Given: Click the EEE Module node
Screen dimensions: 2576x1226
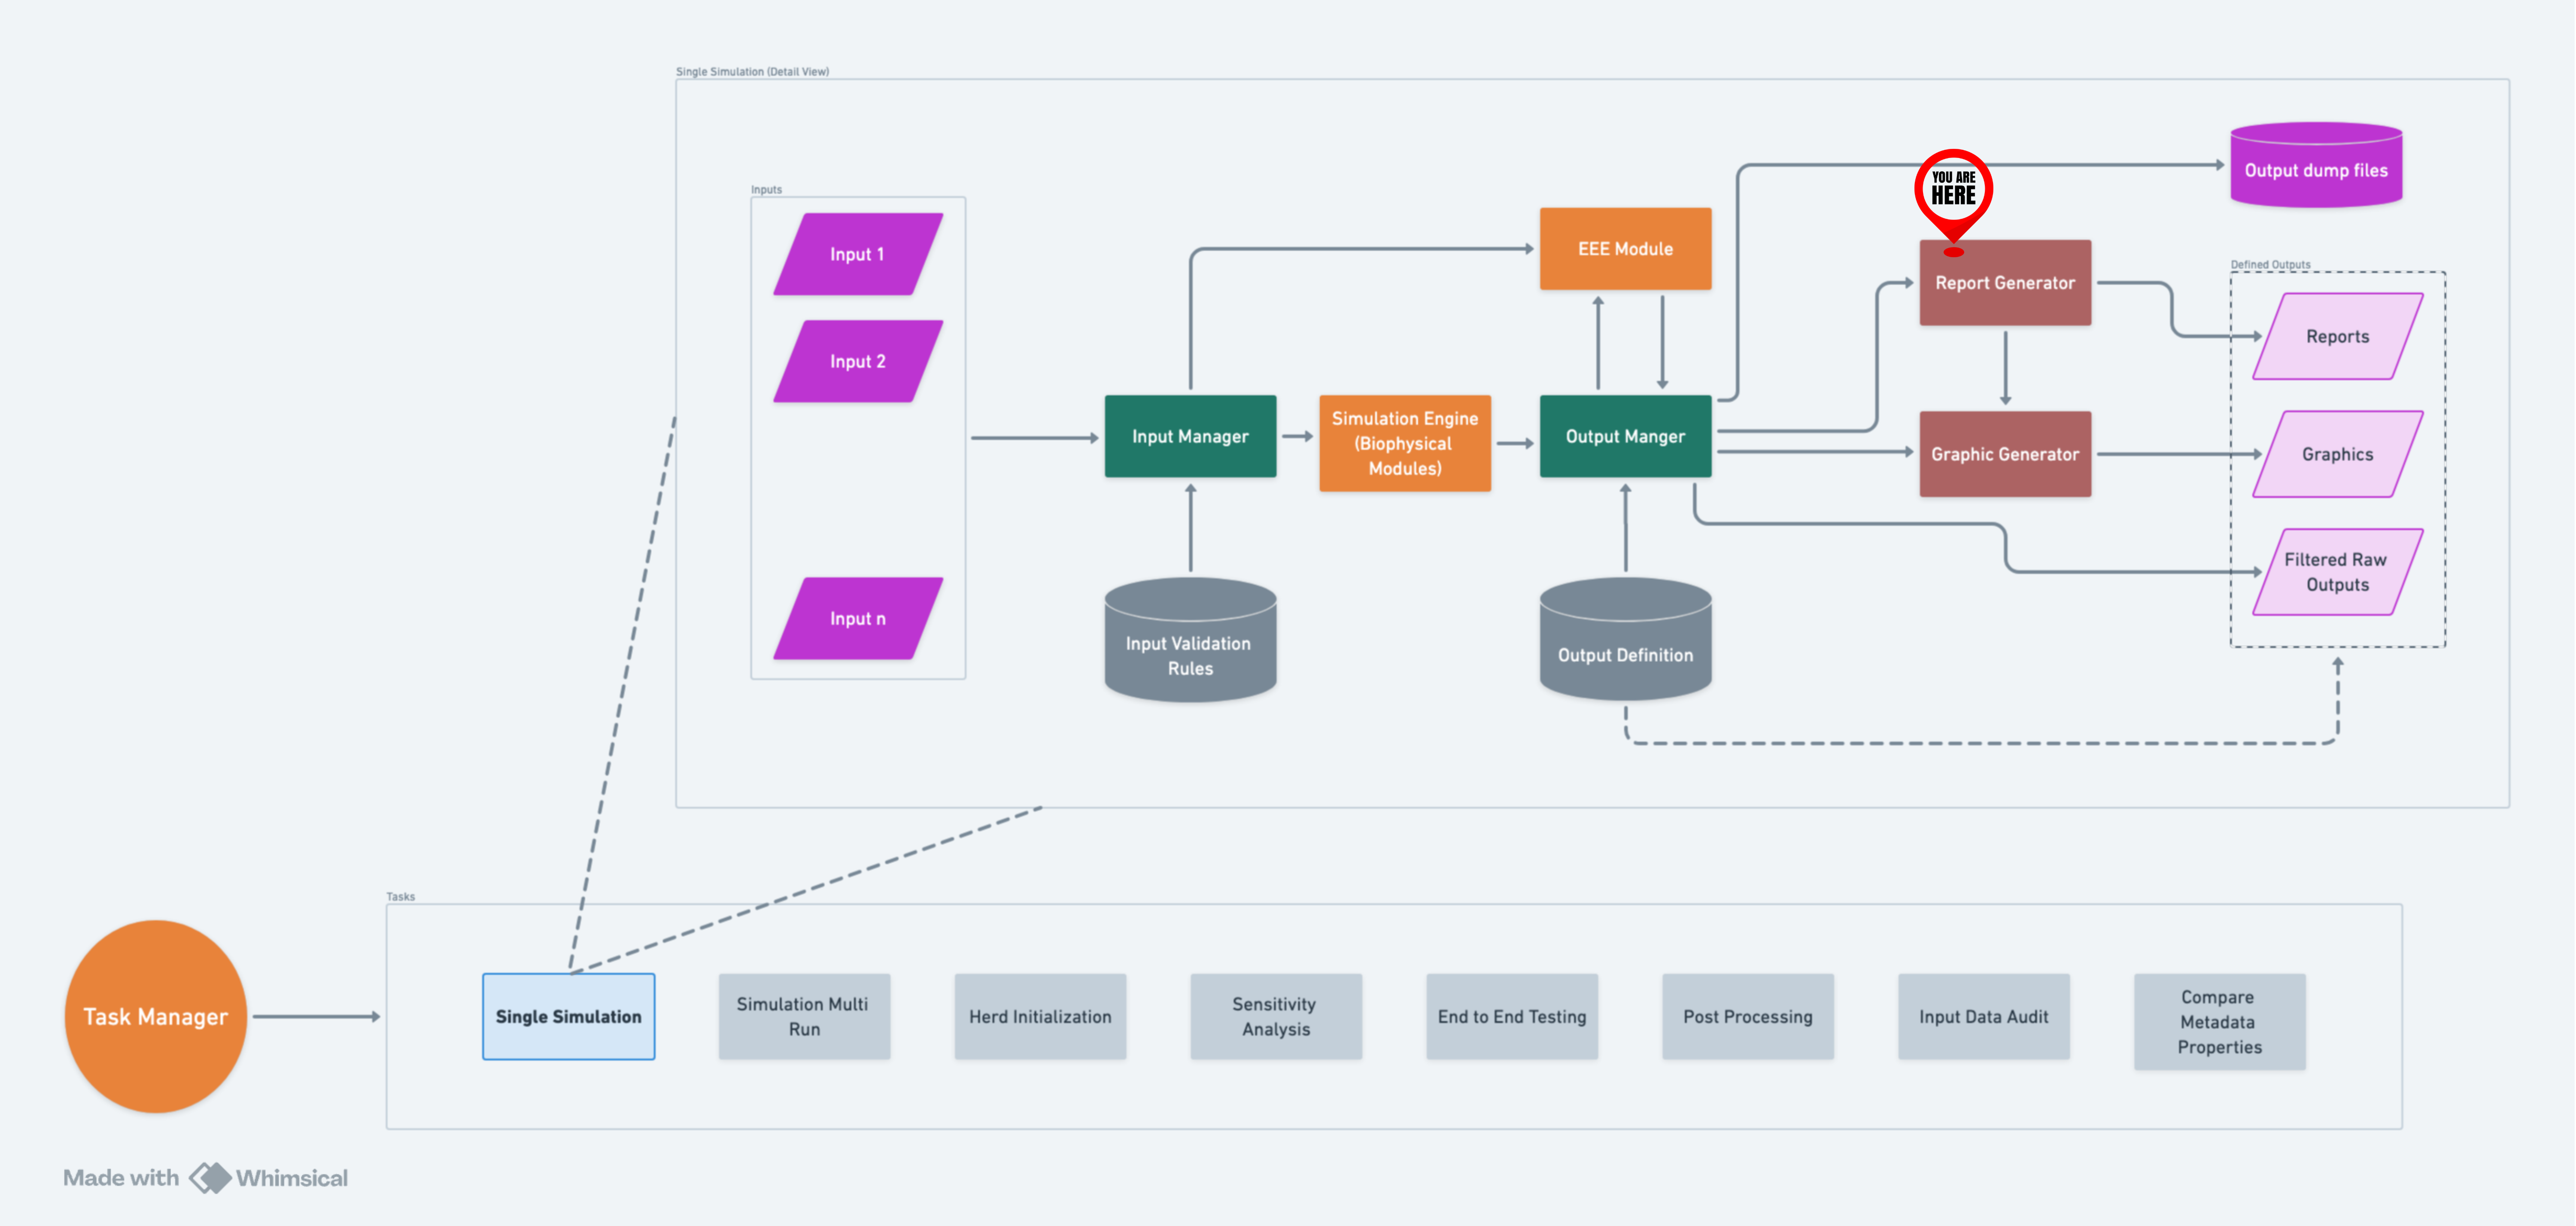Looking at the screenshot, I should tap(1625, 249).
